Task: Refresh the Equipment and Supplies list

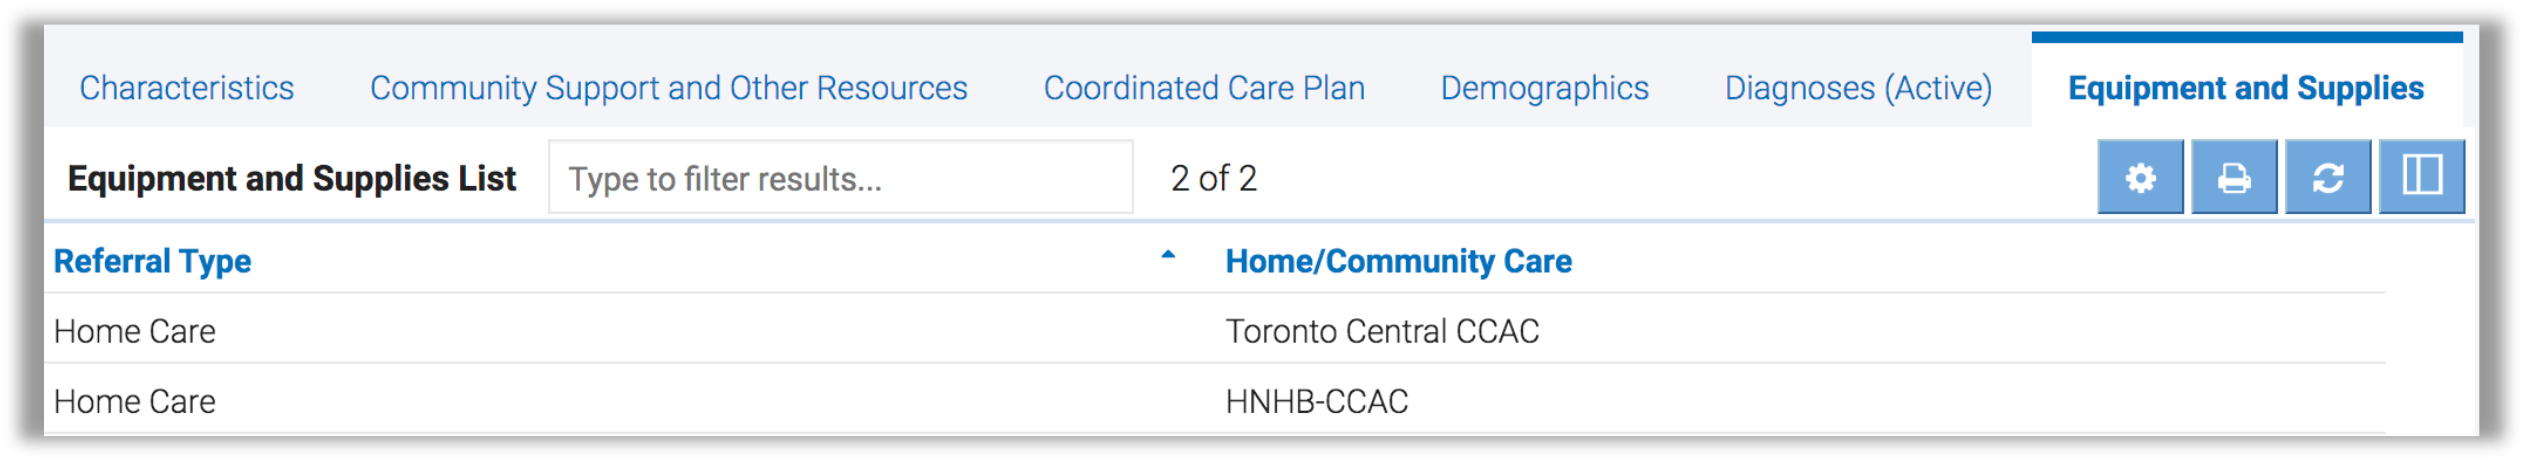Action: point(2328,178)
